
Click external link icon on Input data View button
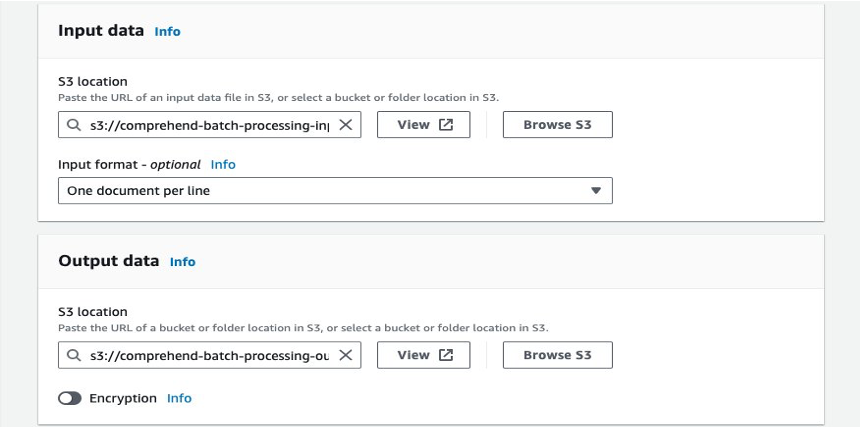coord(446,125)
